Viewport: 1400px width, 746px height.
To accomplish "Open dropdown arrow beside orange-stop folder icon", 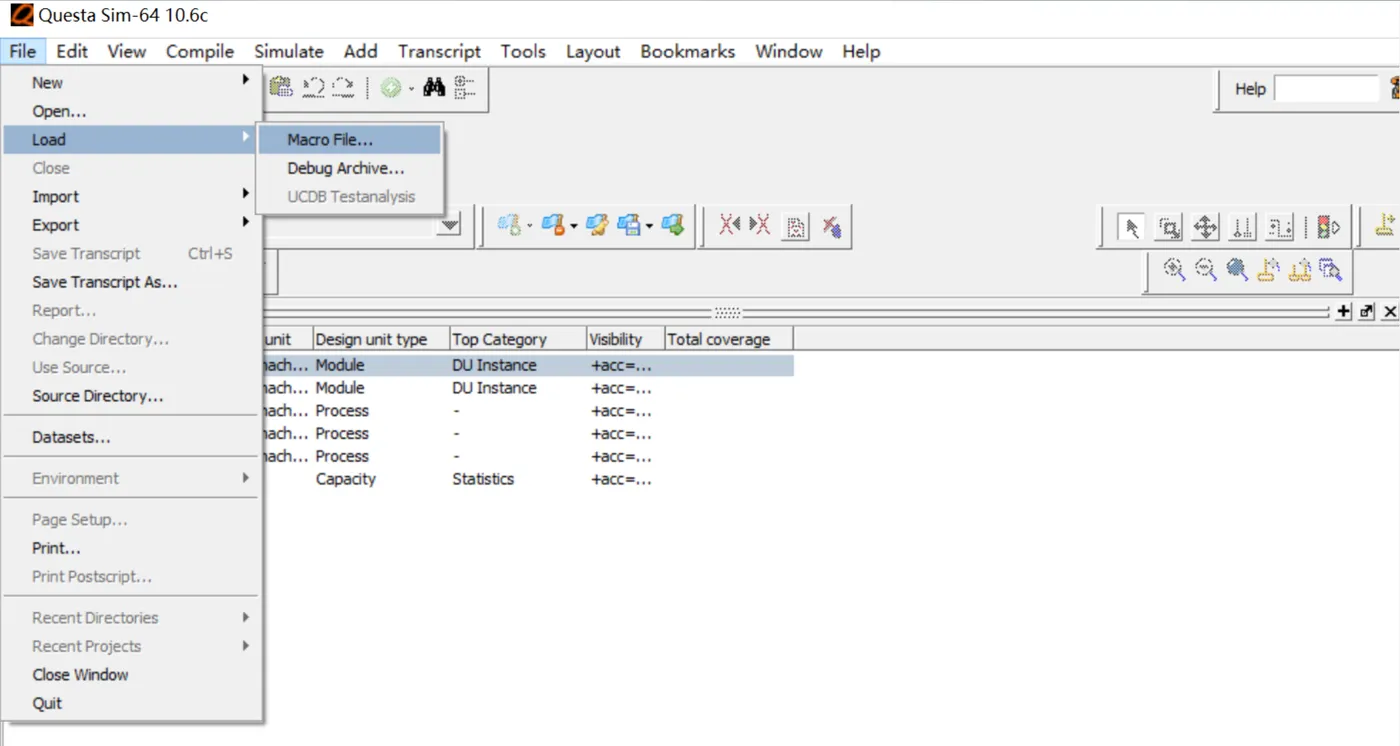I will point(574,227).
